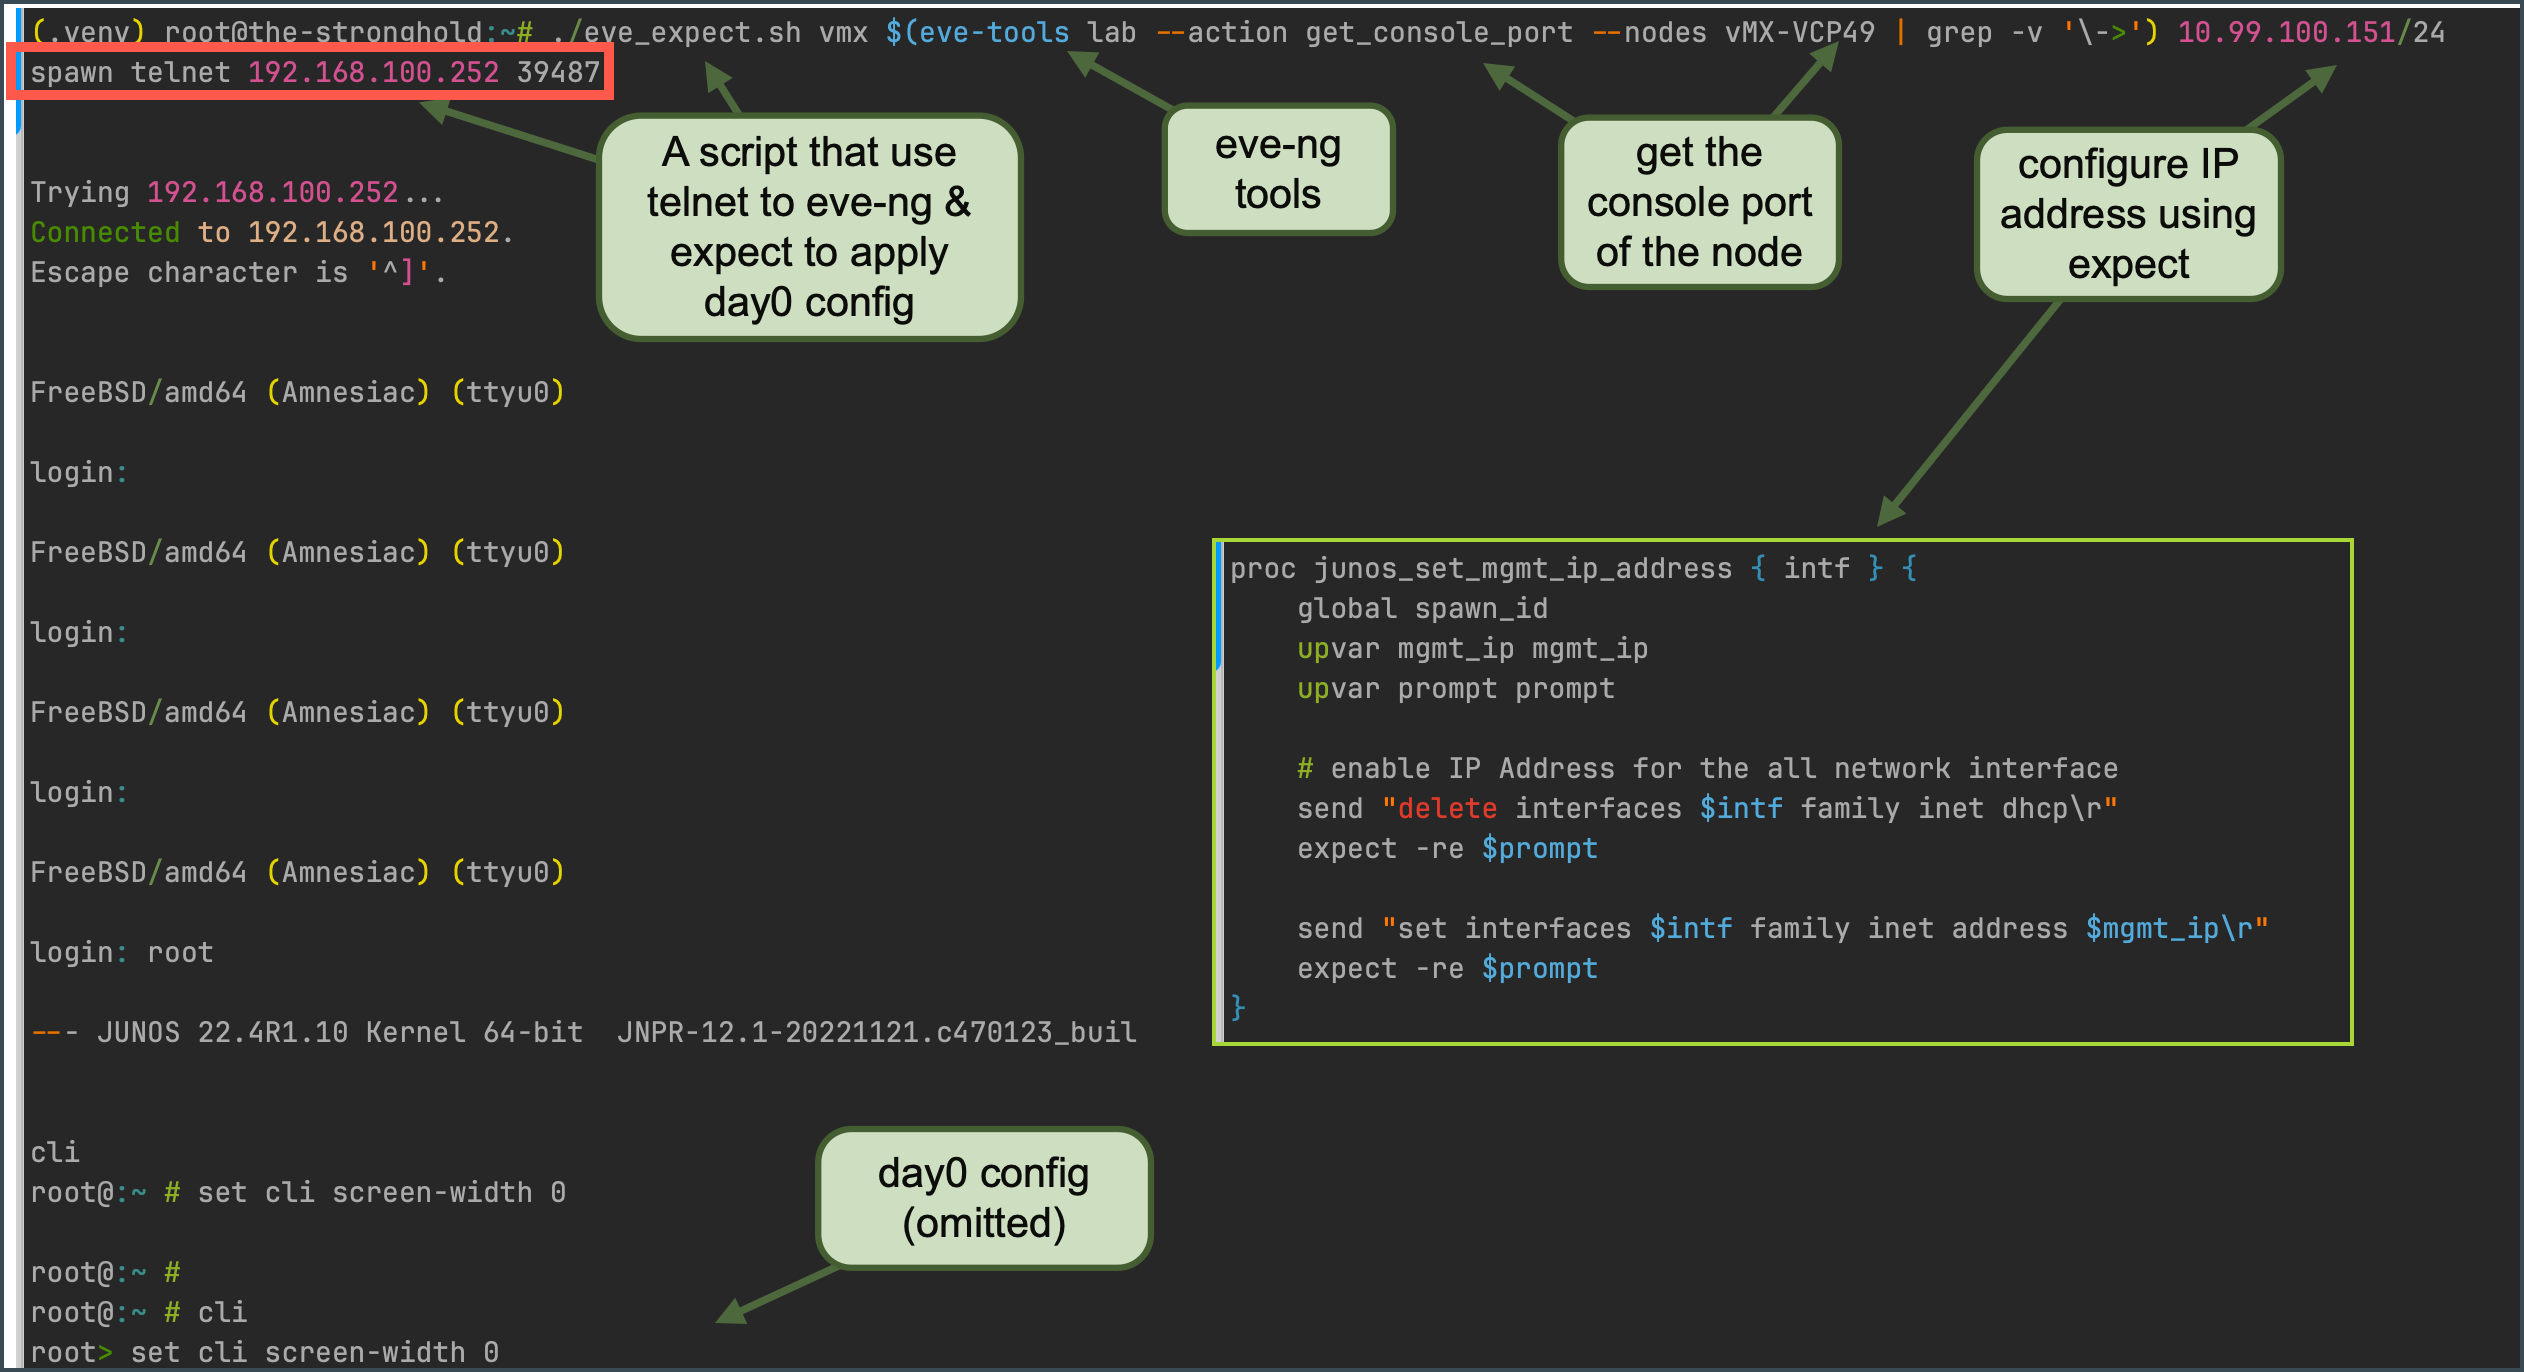Click the 'global spawn_id' code line
Screen dimensions: 2524x1372
point(1421,608)
